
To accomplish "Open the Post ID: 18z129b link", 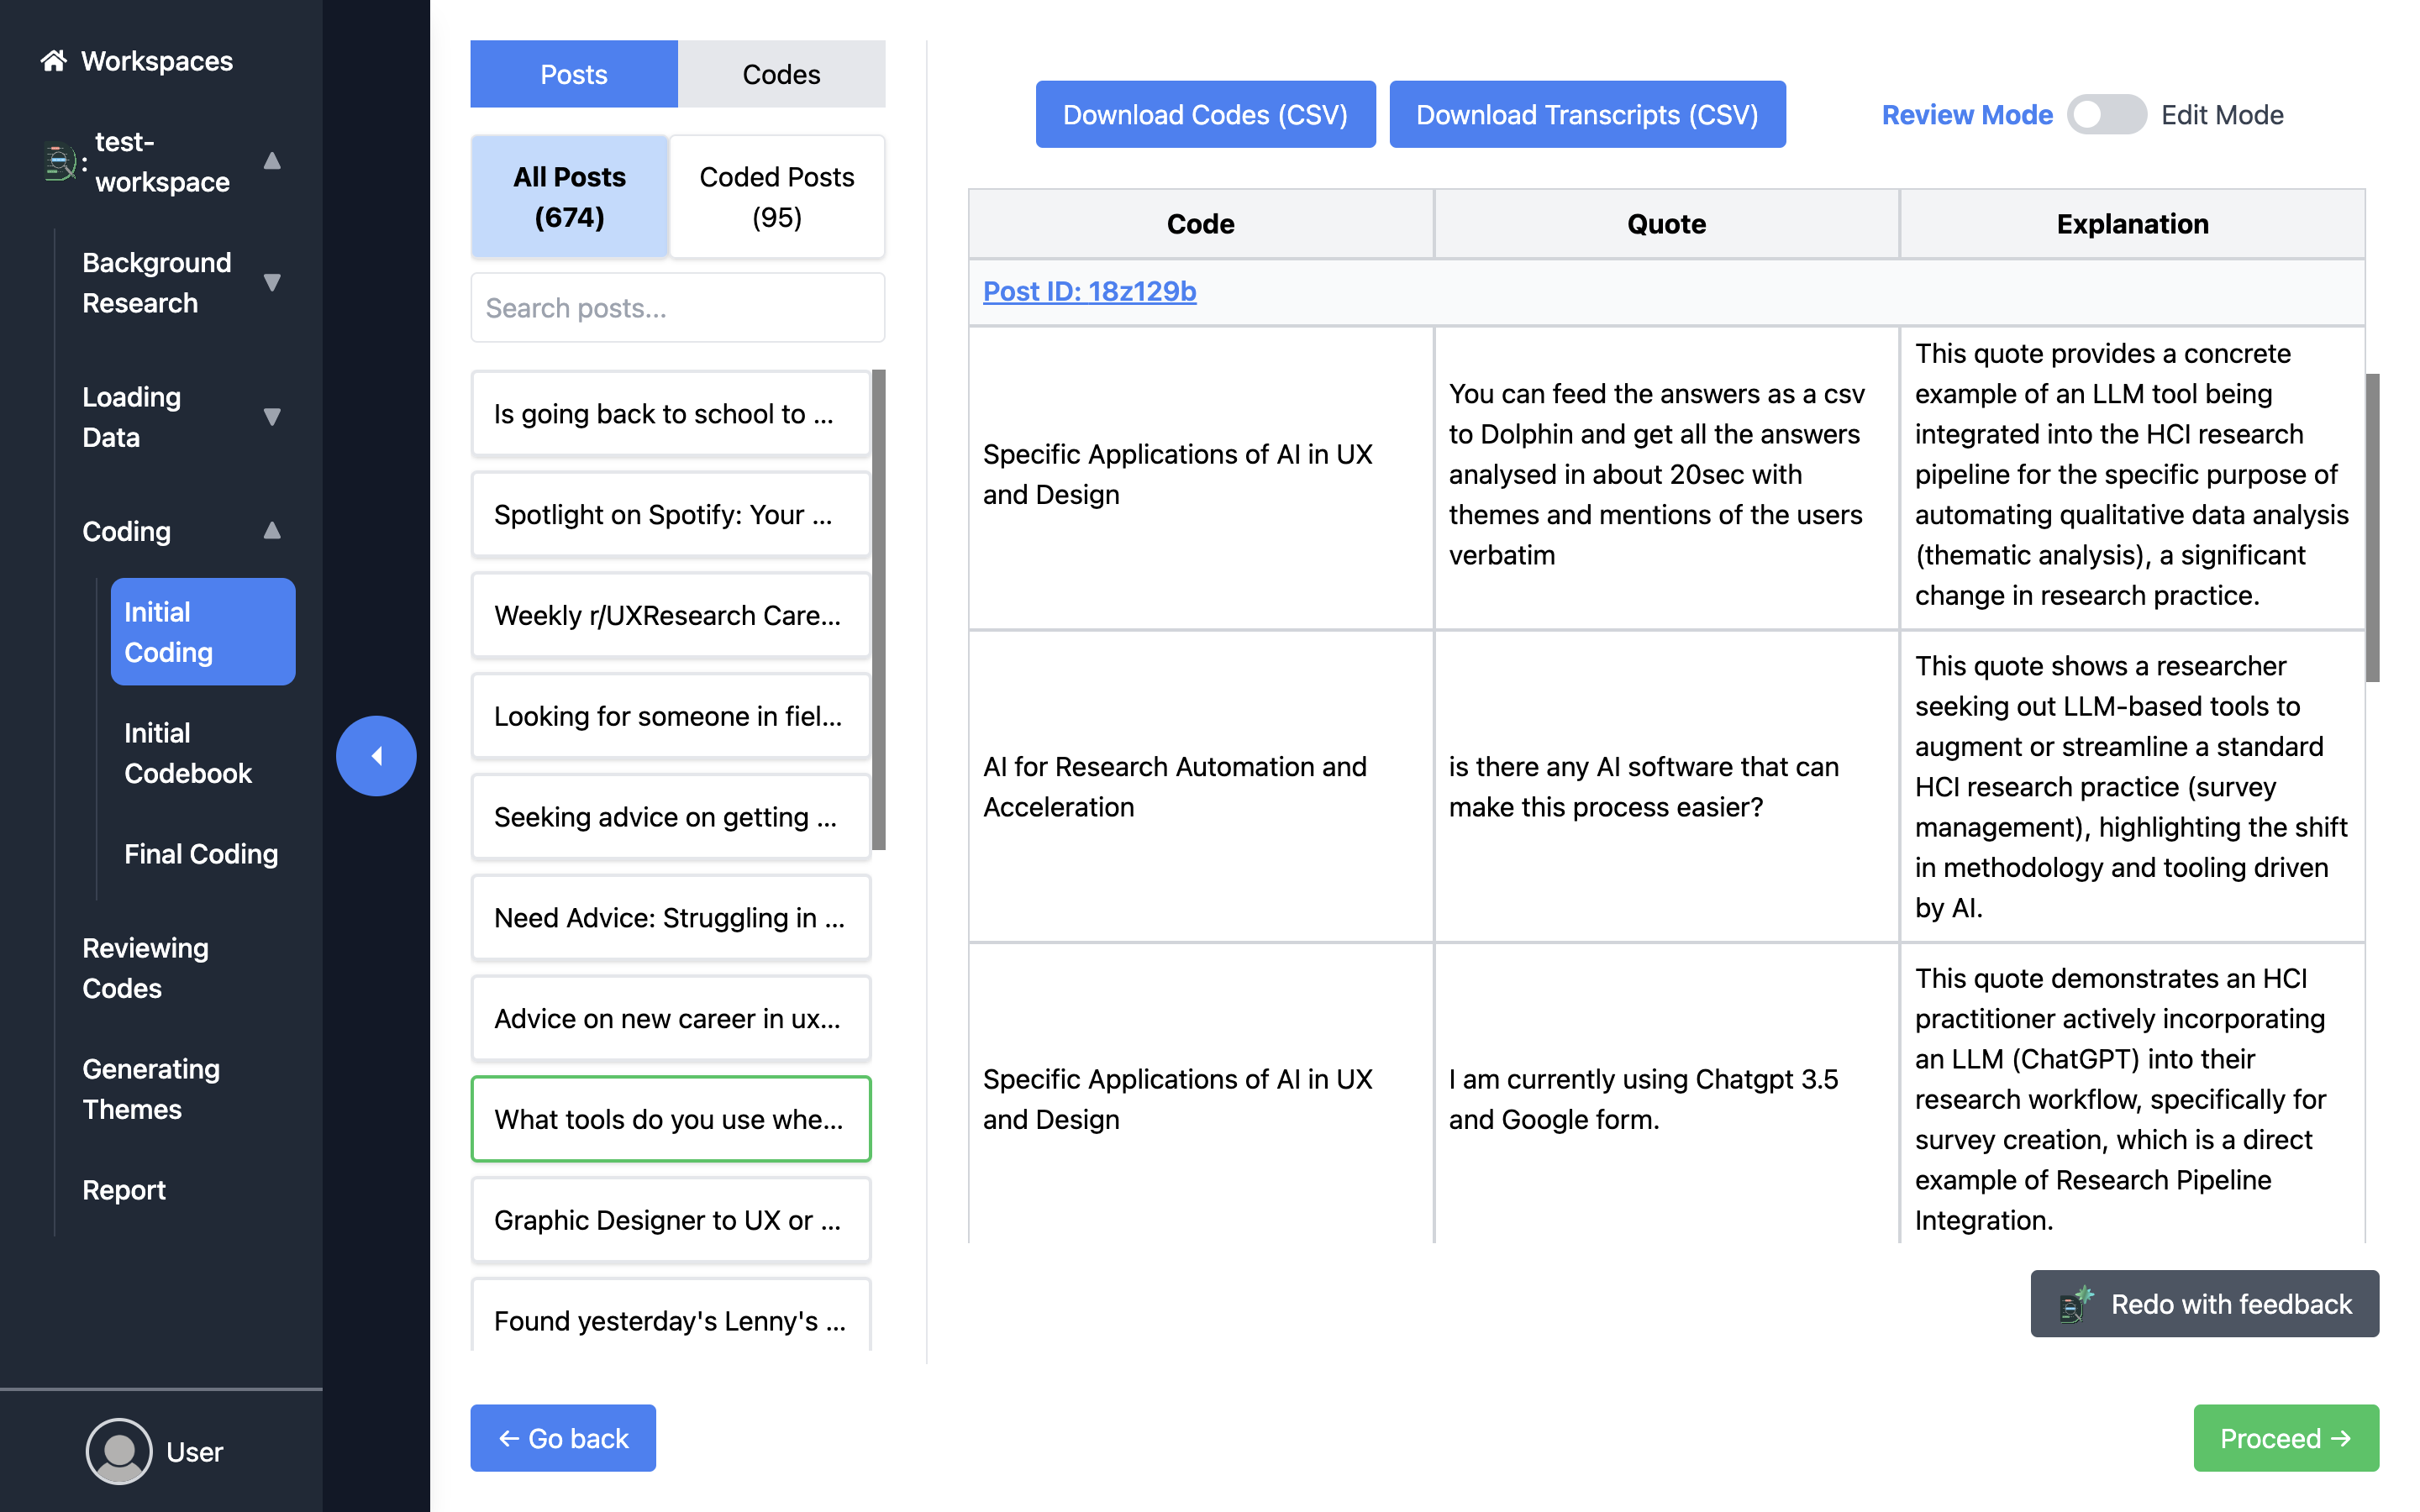I will point(1089,291).
